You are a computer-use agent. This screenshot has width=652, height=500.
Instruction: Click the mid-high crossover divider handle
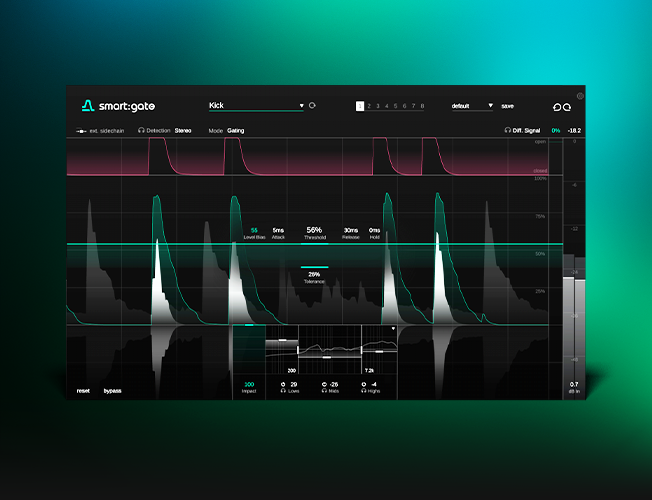(x=361, y=350)
